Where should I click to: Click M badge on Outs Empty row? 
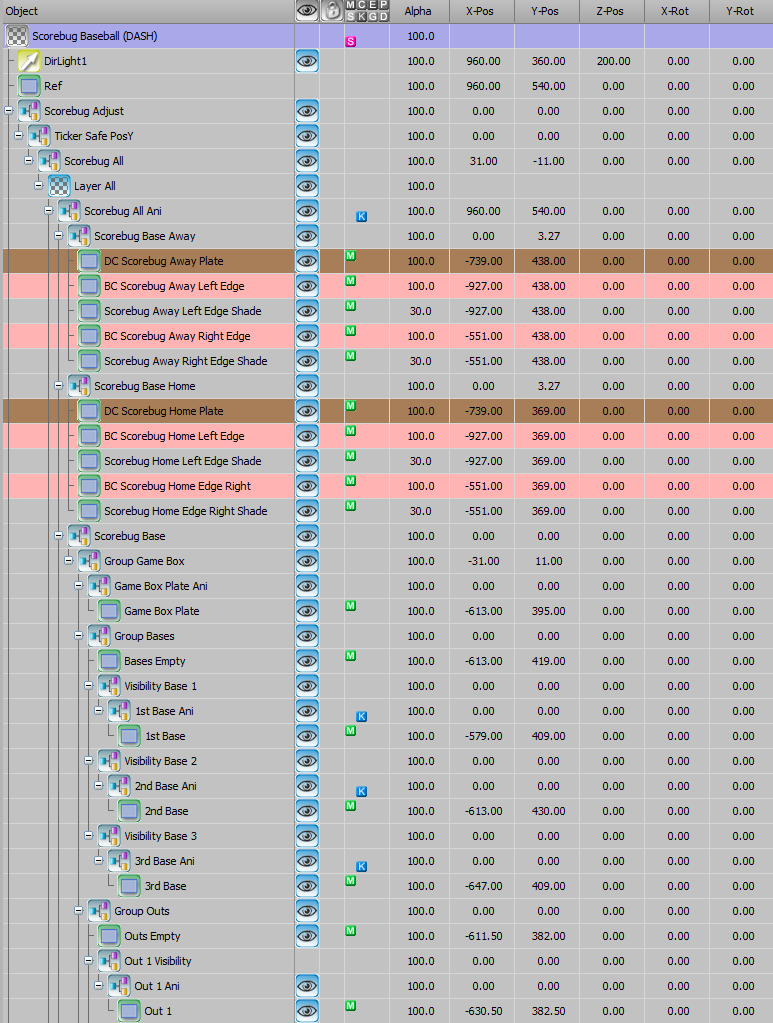click(350, 930)
